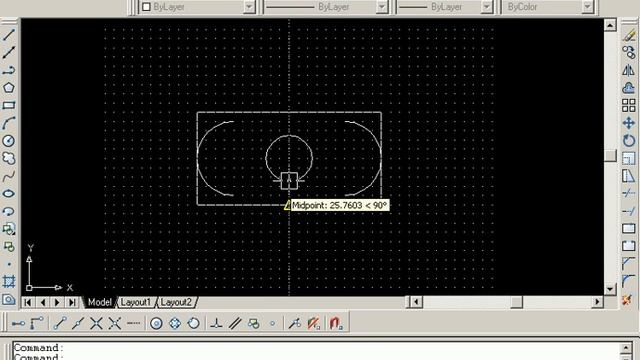Select the Ellipse tool
Image resolution: width=640 pixels, height=360 pixels.
[x=9, y=193]
